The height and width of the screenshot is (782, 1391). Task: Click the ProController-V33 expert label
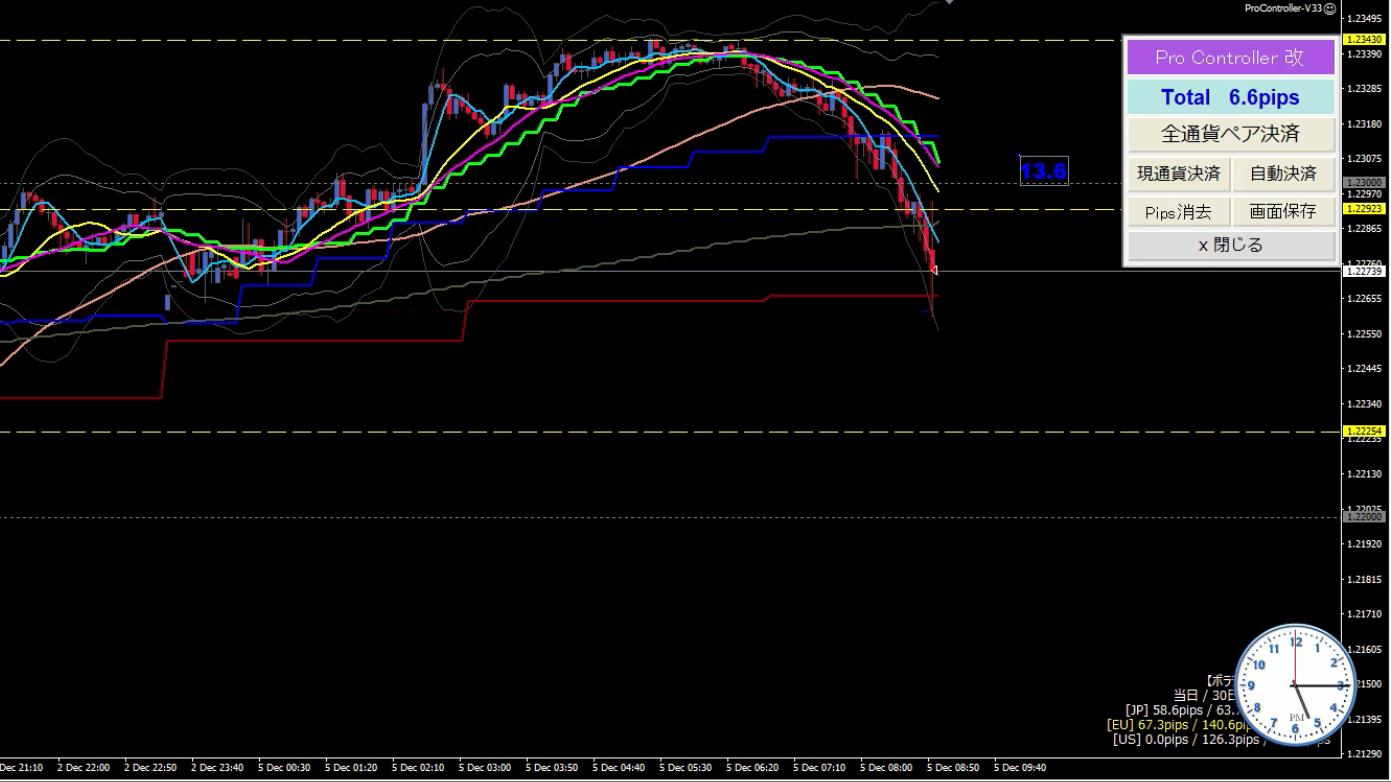tap(1283, 8)
